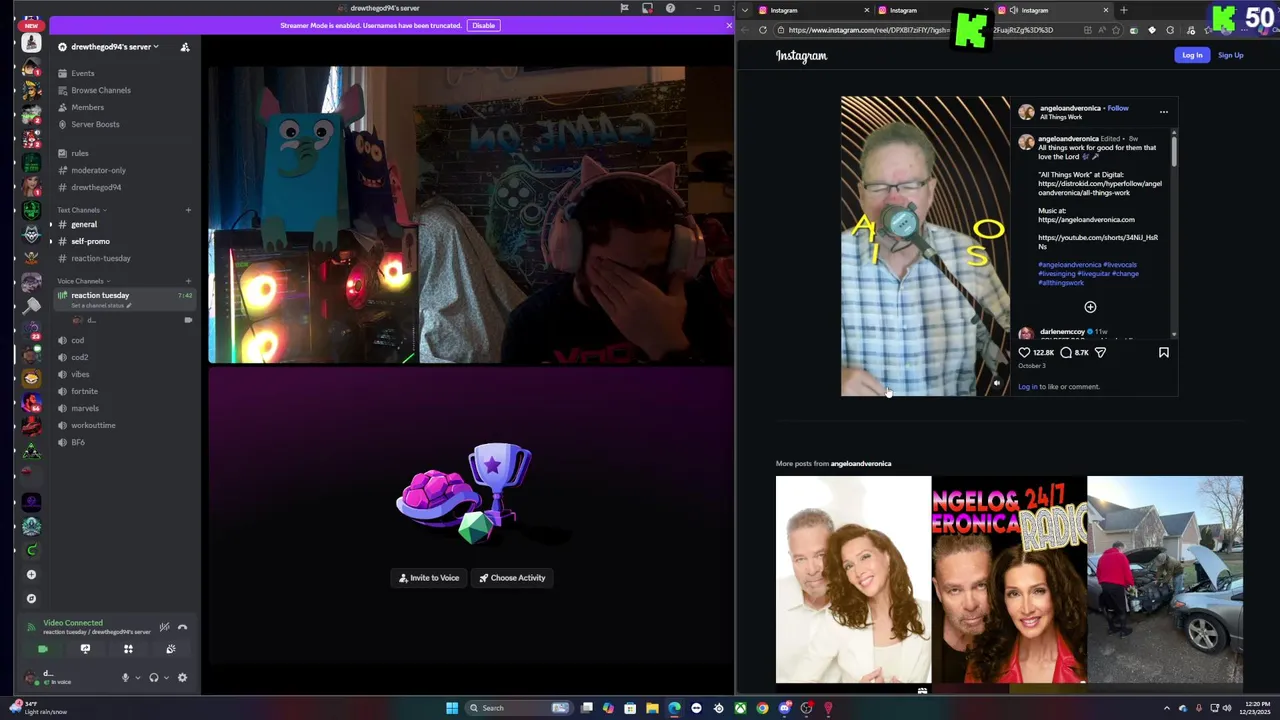Load more comments with circled plus icon

(x=1090, y=307)
